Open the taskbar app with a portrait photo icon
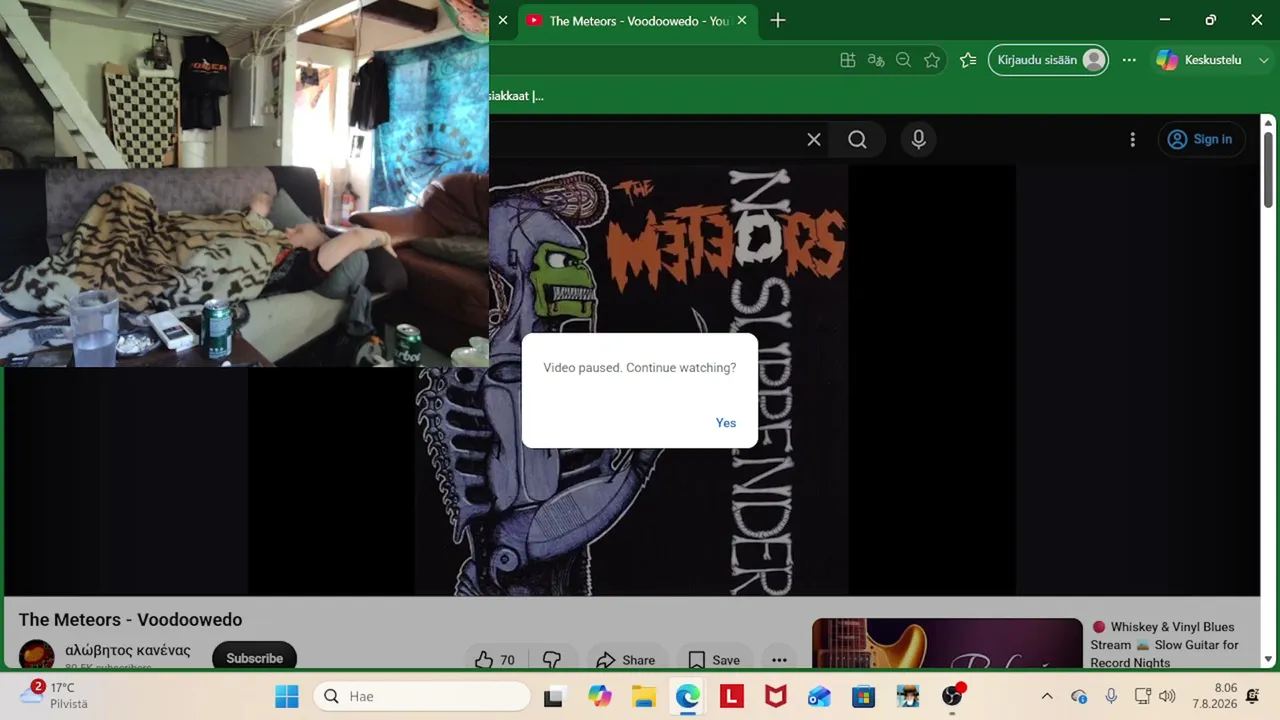1280x720 pixels. pos(908,696)
